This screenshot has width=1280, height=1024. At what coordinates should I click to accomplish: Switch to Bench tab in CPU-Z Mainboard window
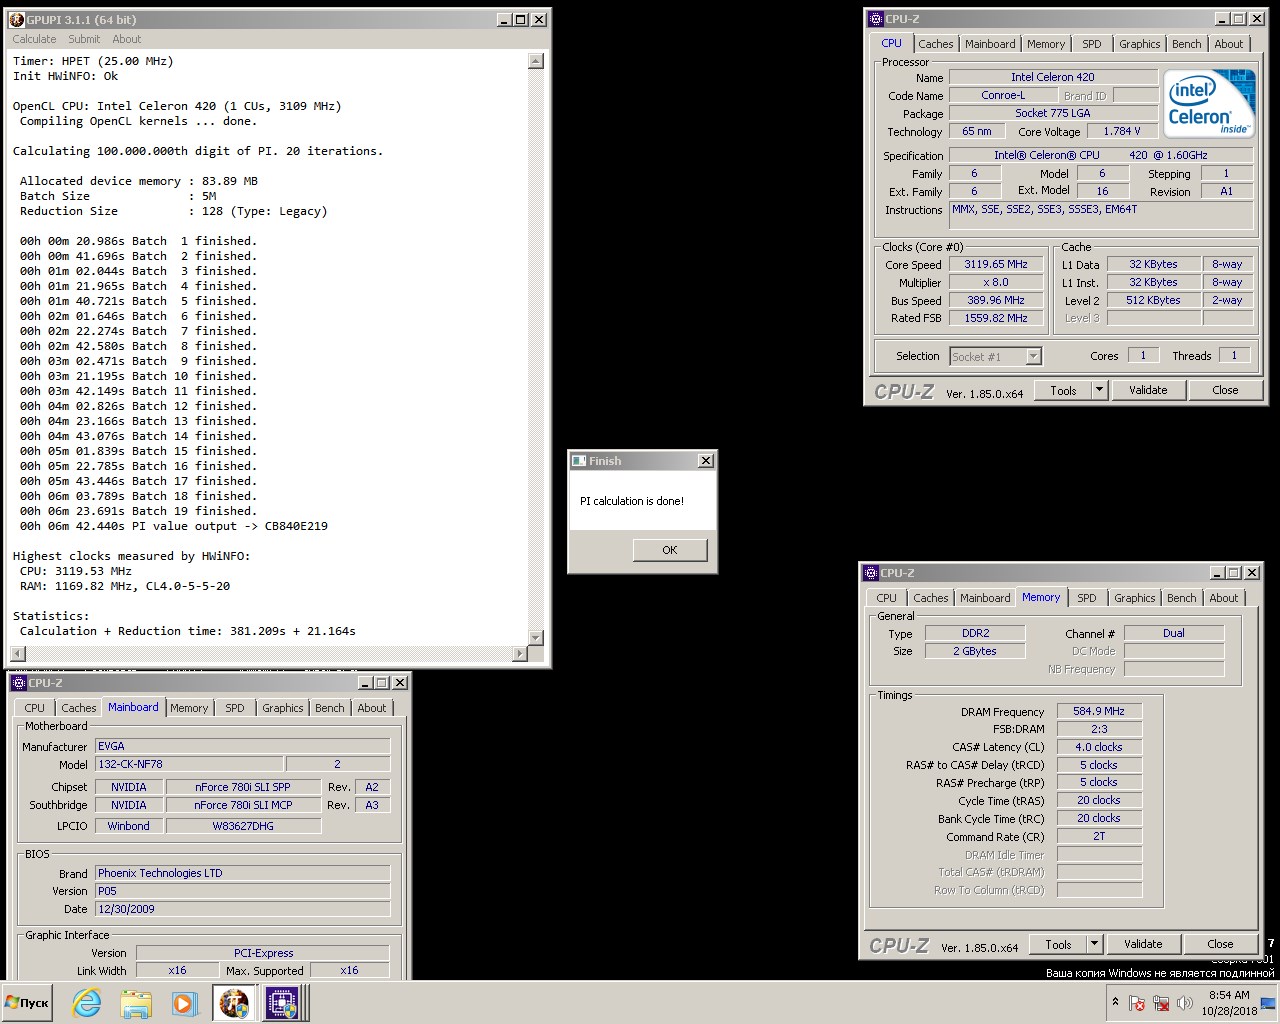pos(330,708)
